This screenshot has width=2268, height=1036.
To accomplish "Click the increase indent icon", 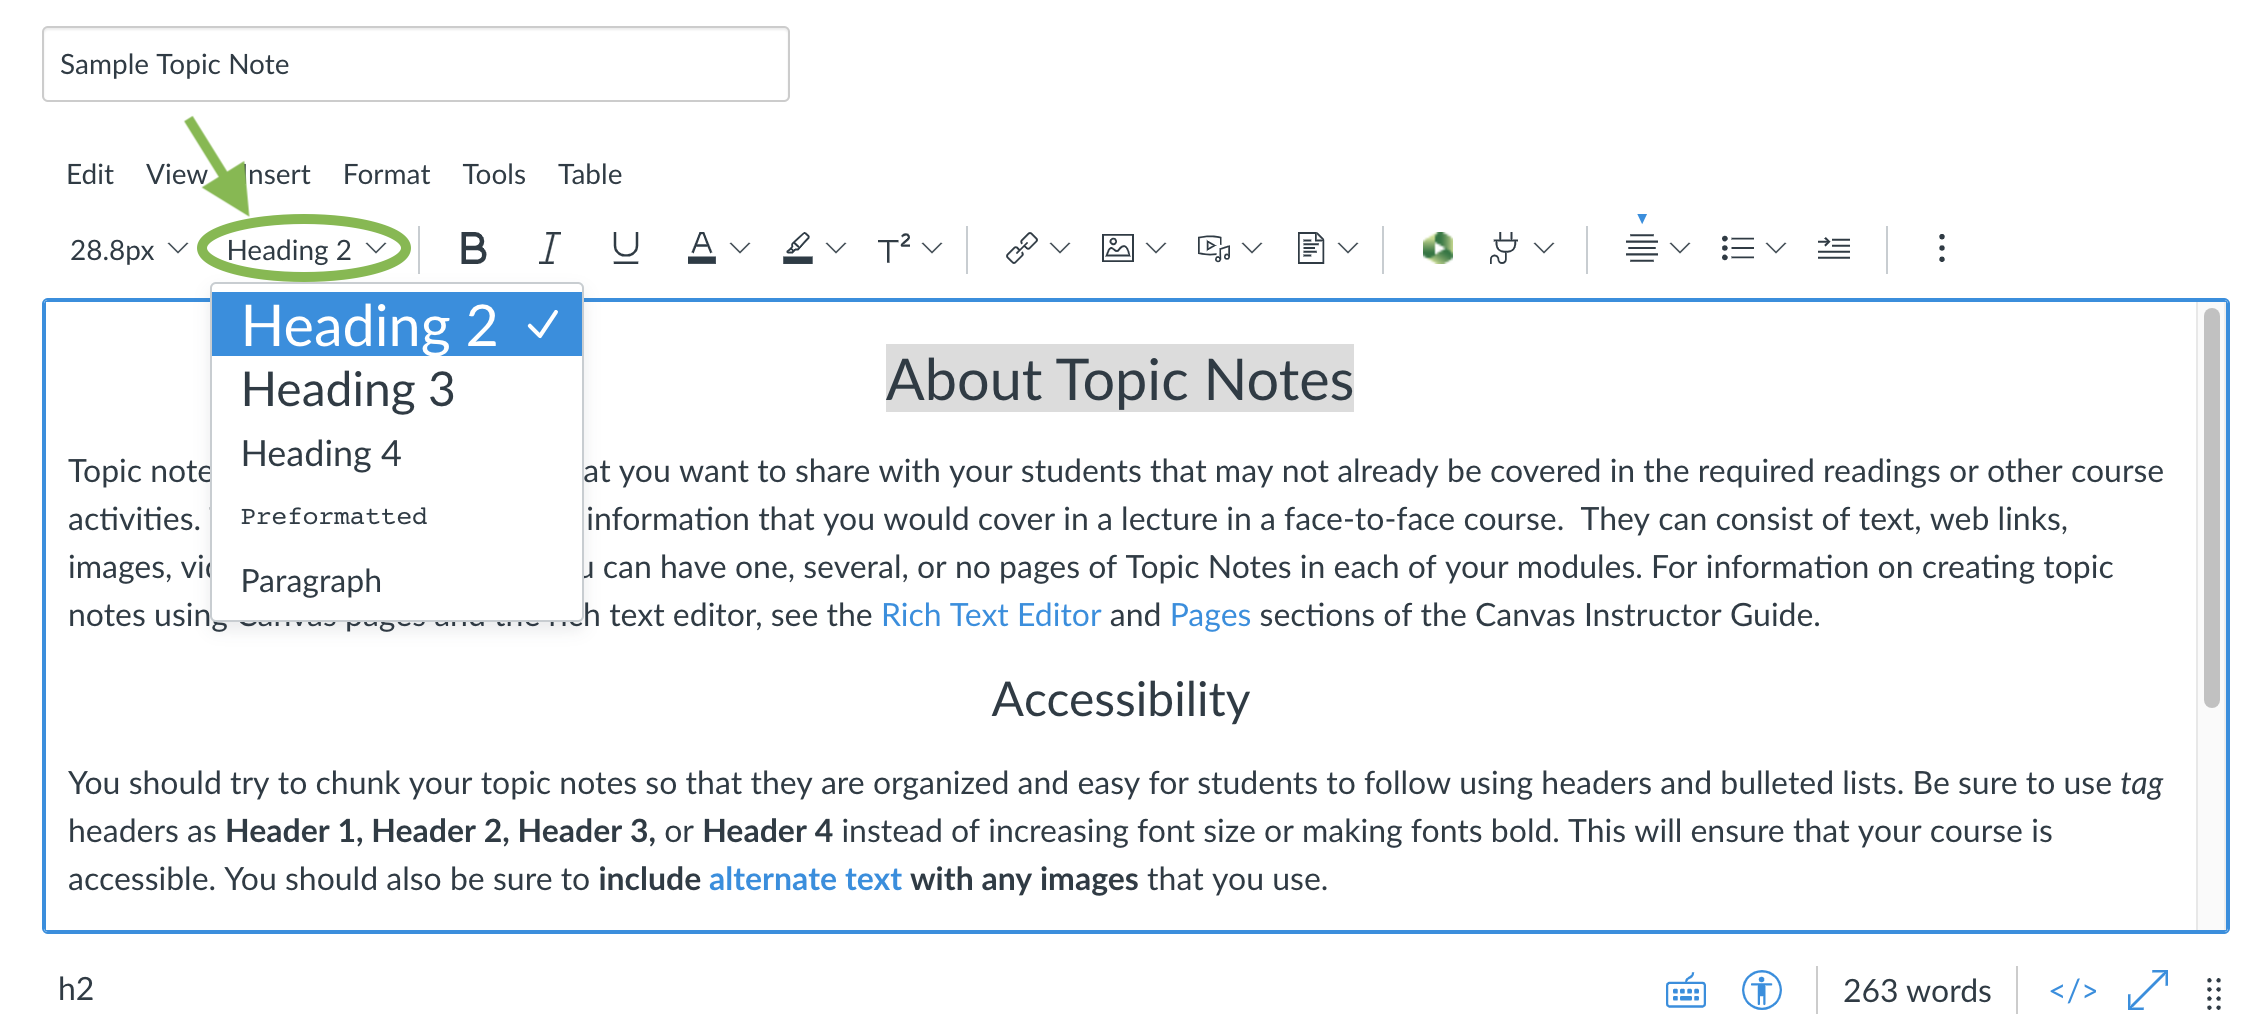I will 1834,248.
